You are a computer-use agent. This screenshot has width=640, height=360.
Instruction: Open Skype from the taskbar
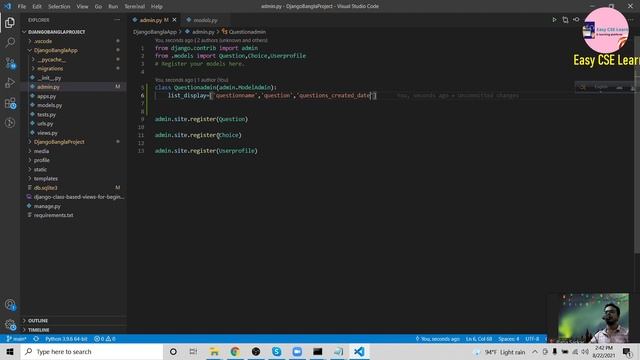point(276,351)
